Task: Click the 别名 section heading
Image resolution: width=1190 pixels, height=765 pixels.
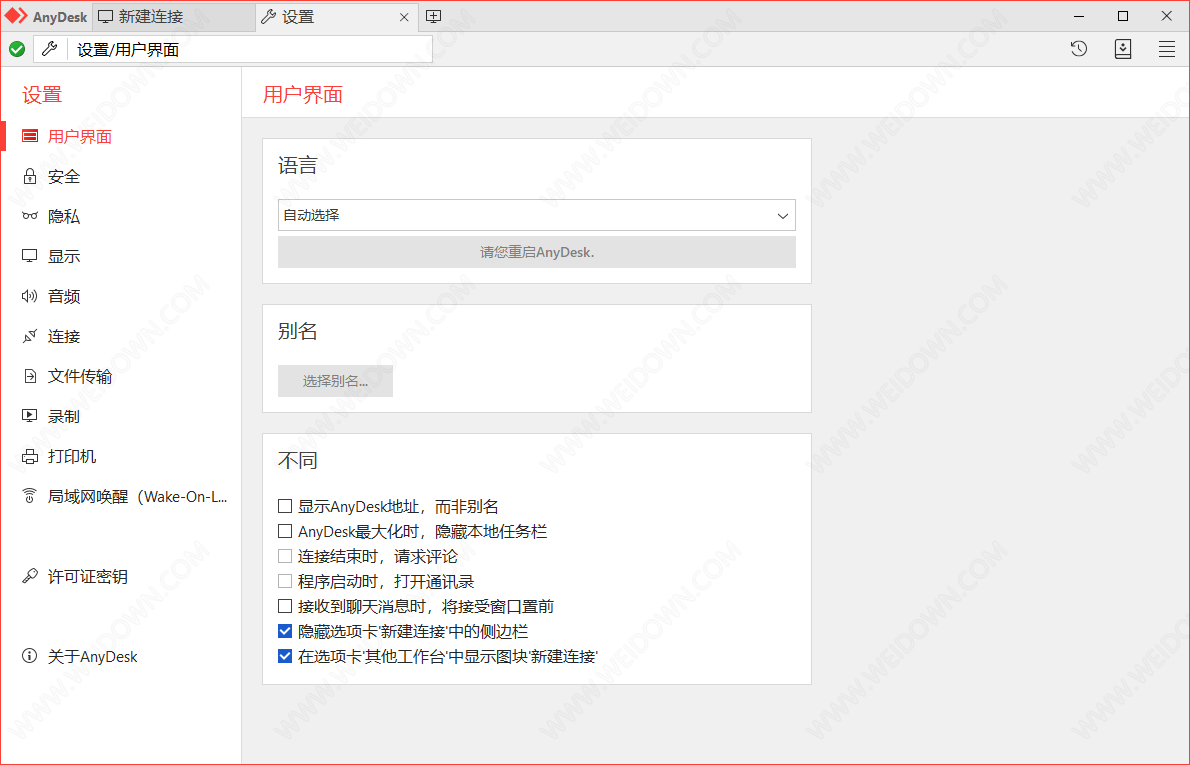Action: [298, 331]
